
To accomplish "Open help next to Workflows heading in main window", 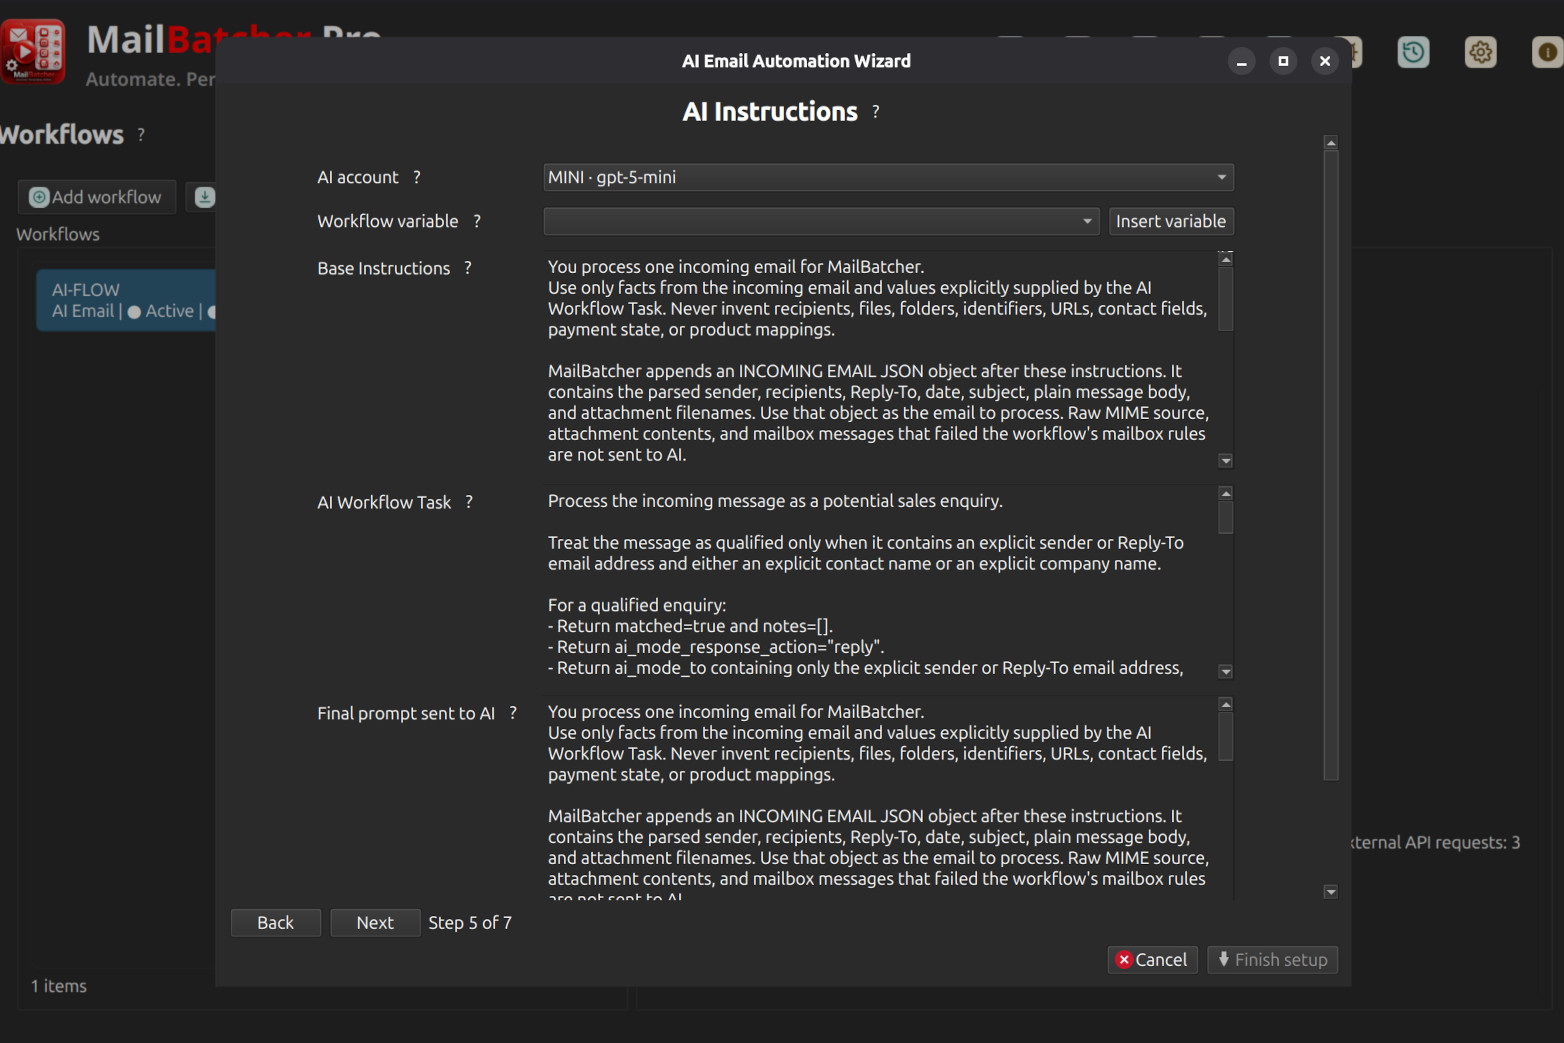I will coord(141,134).
